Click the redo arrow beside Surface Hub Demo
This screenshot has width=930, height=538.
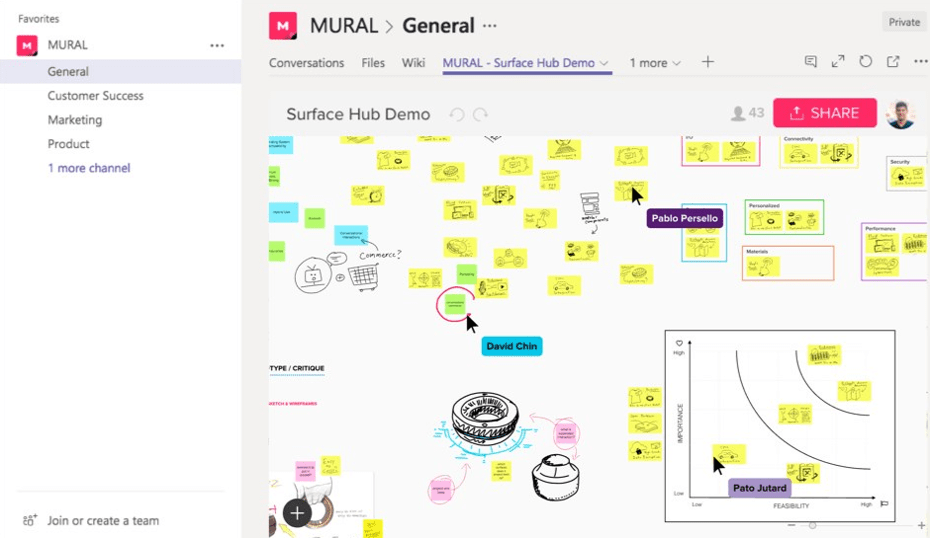(x=480, y=114)
